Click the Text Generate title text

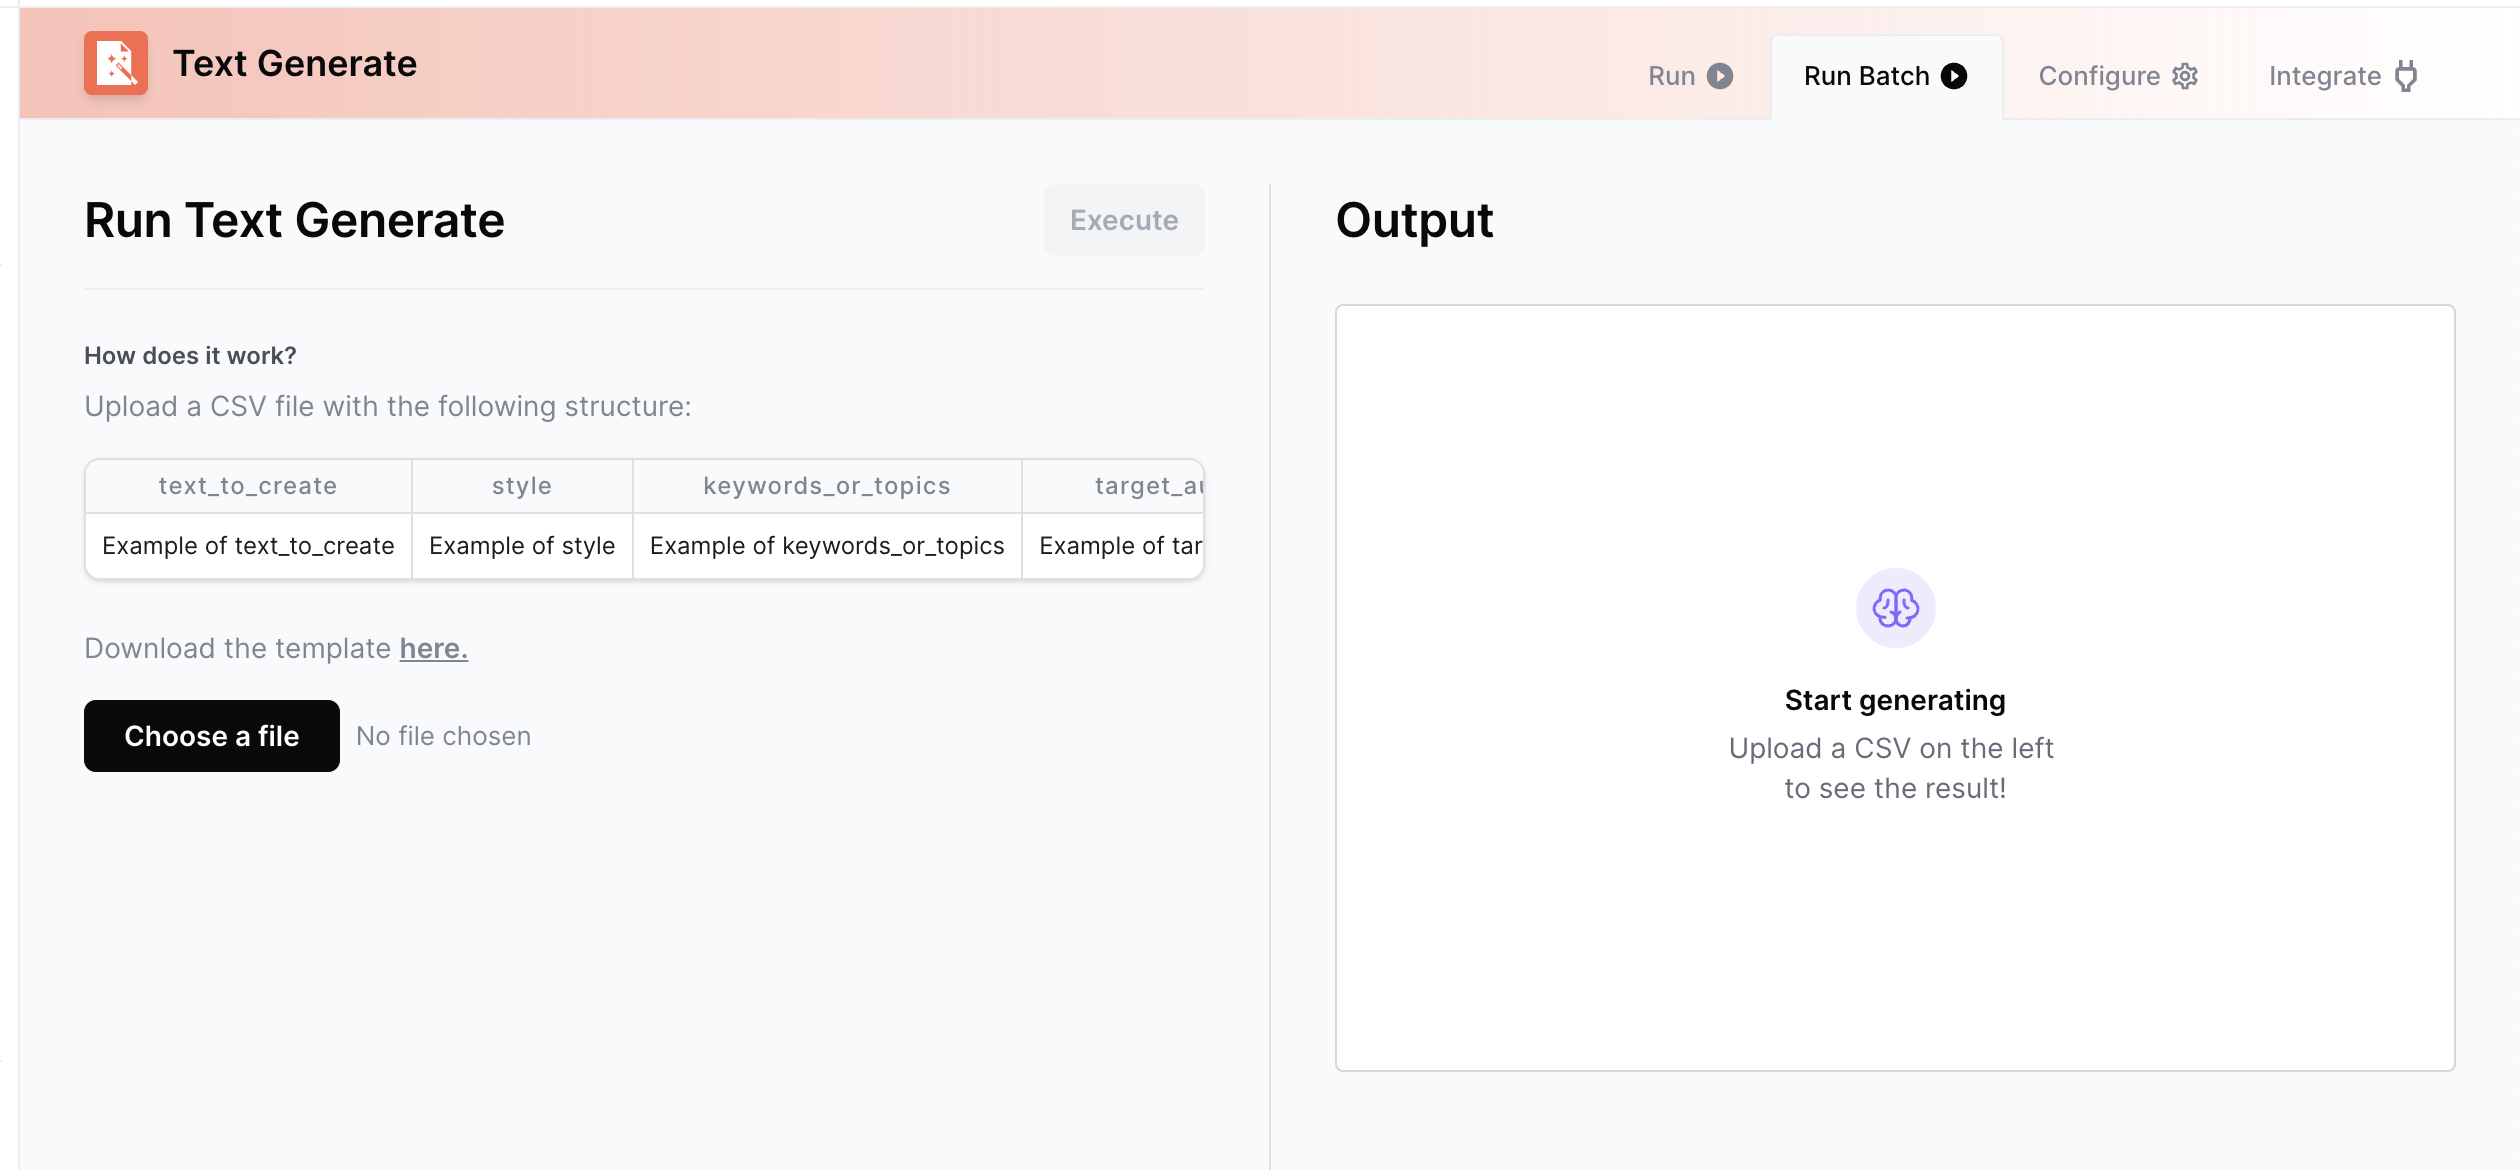[295, 64]
